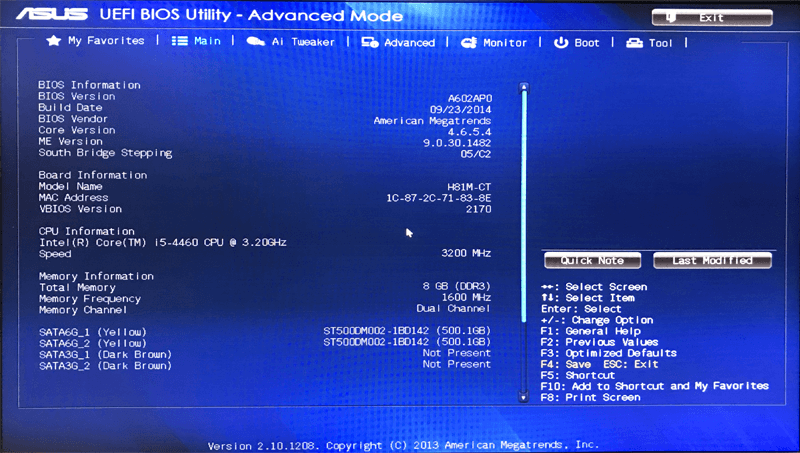Screen dimensions: 800x453
Task: Select SATA3G_1 (Dark Brown) row
Action: [x=265, y=354]
